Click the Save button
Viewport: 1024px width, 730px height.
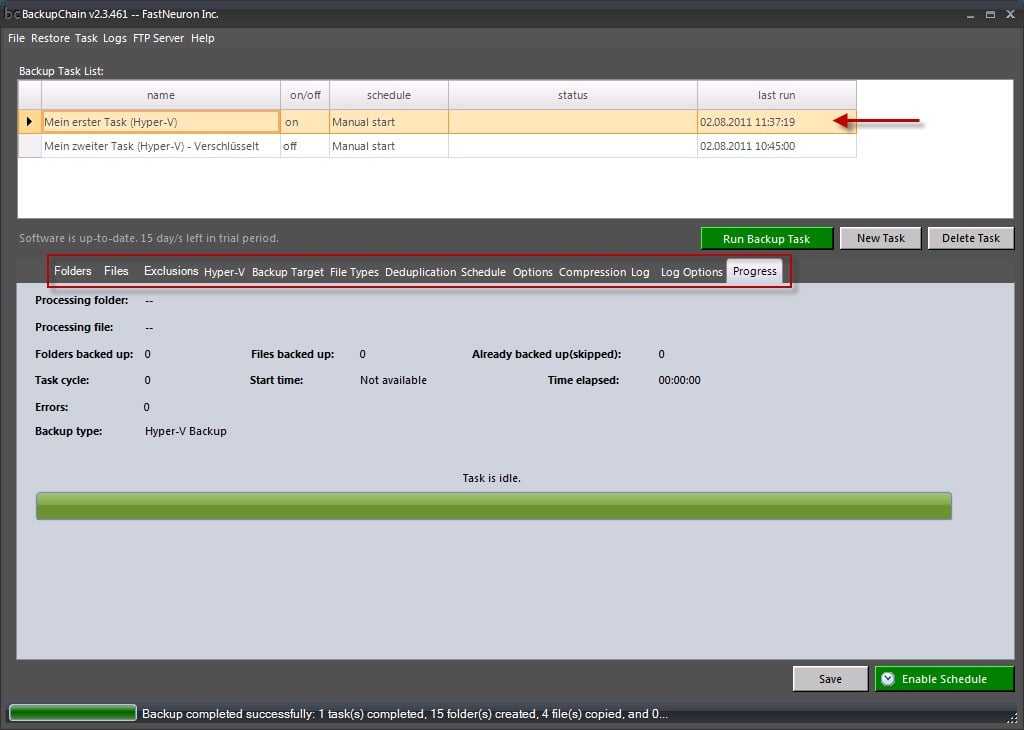(830, 679)
